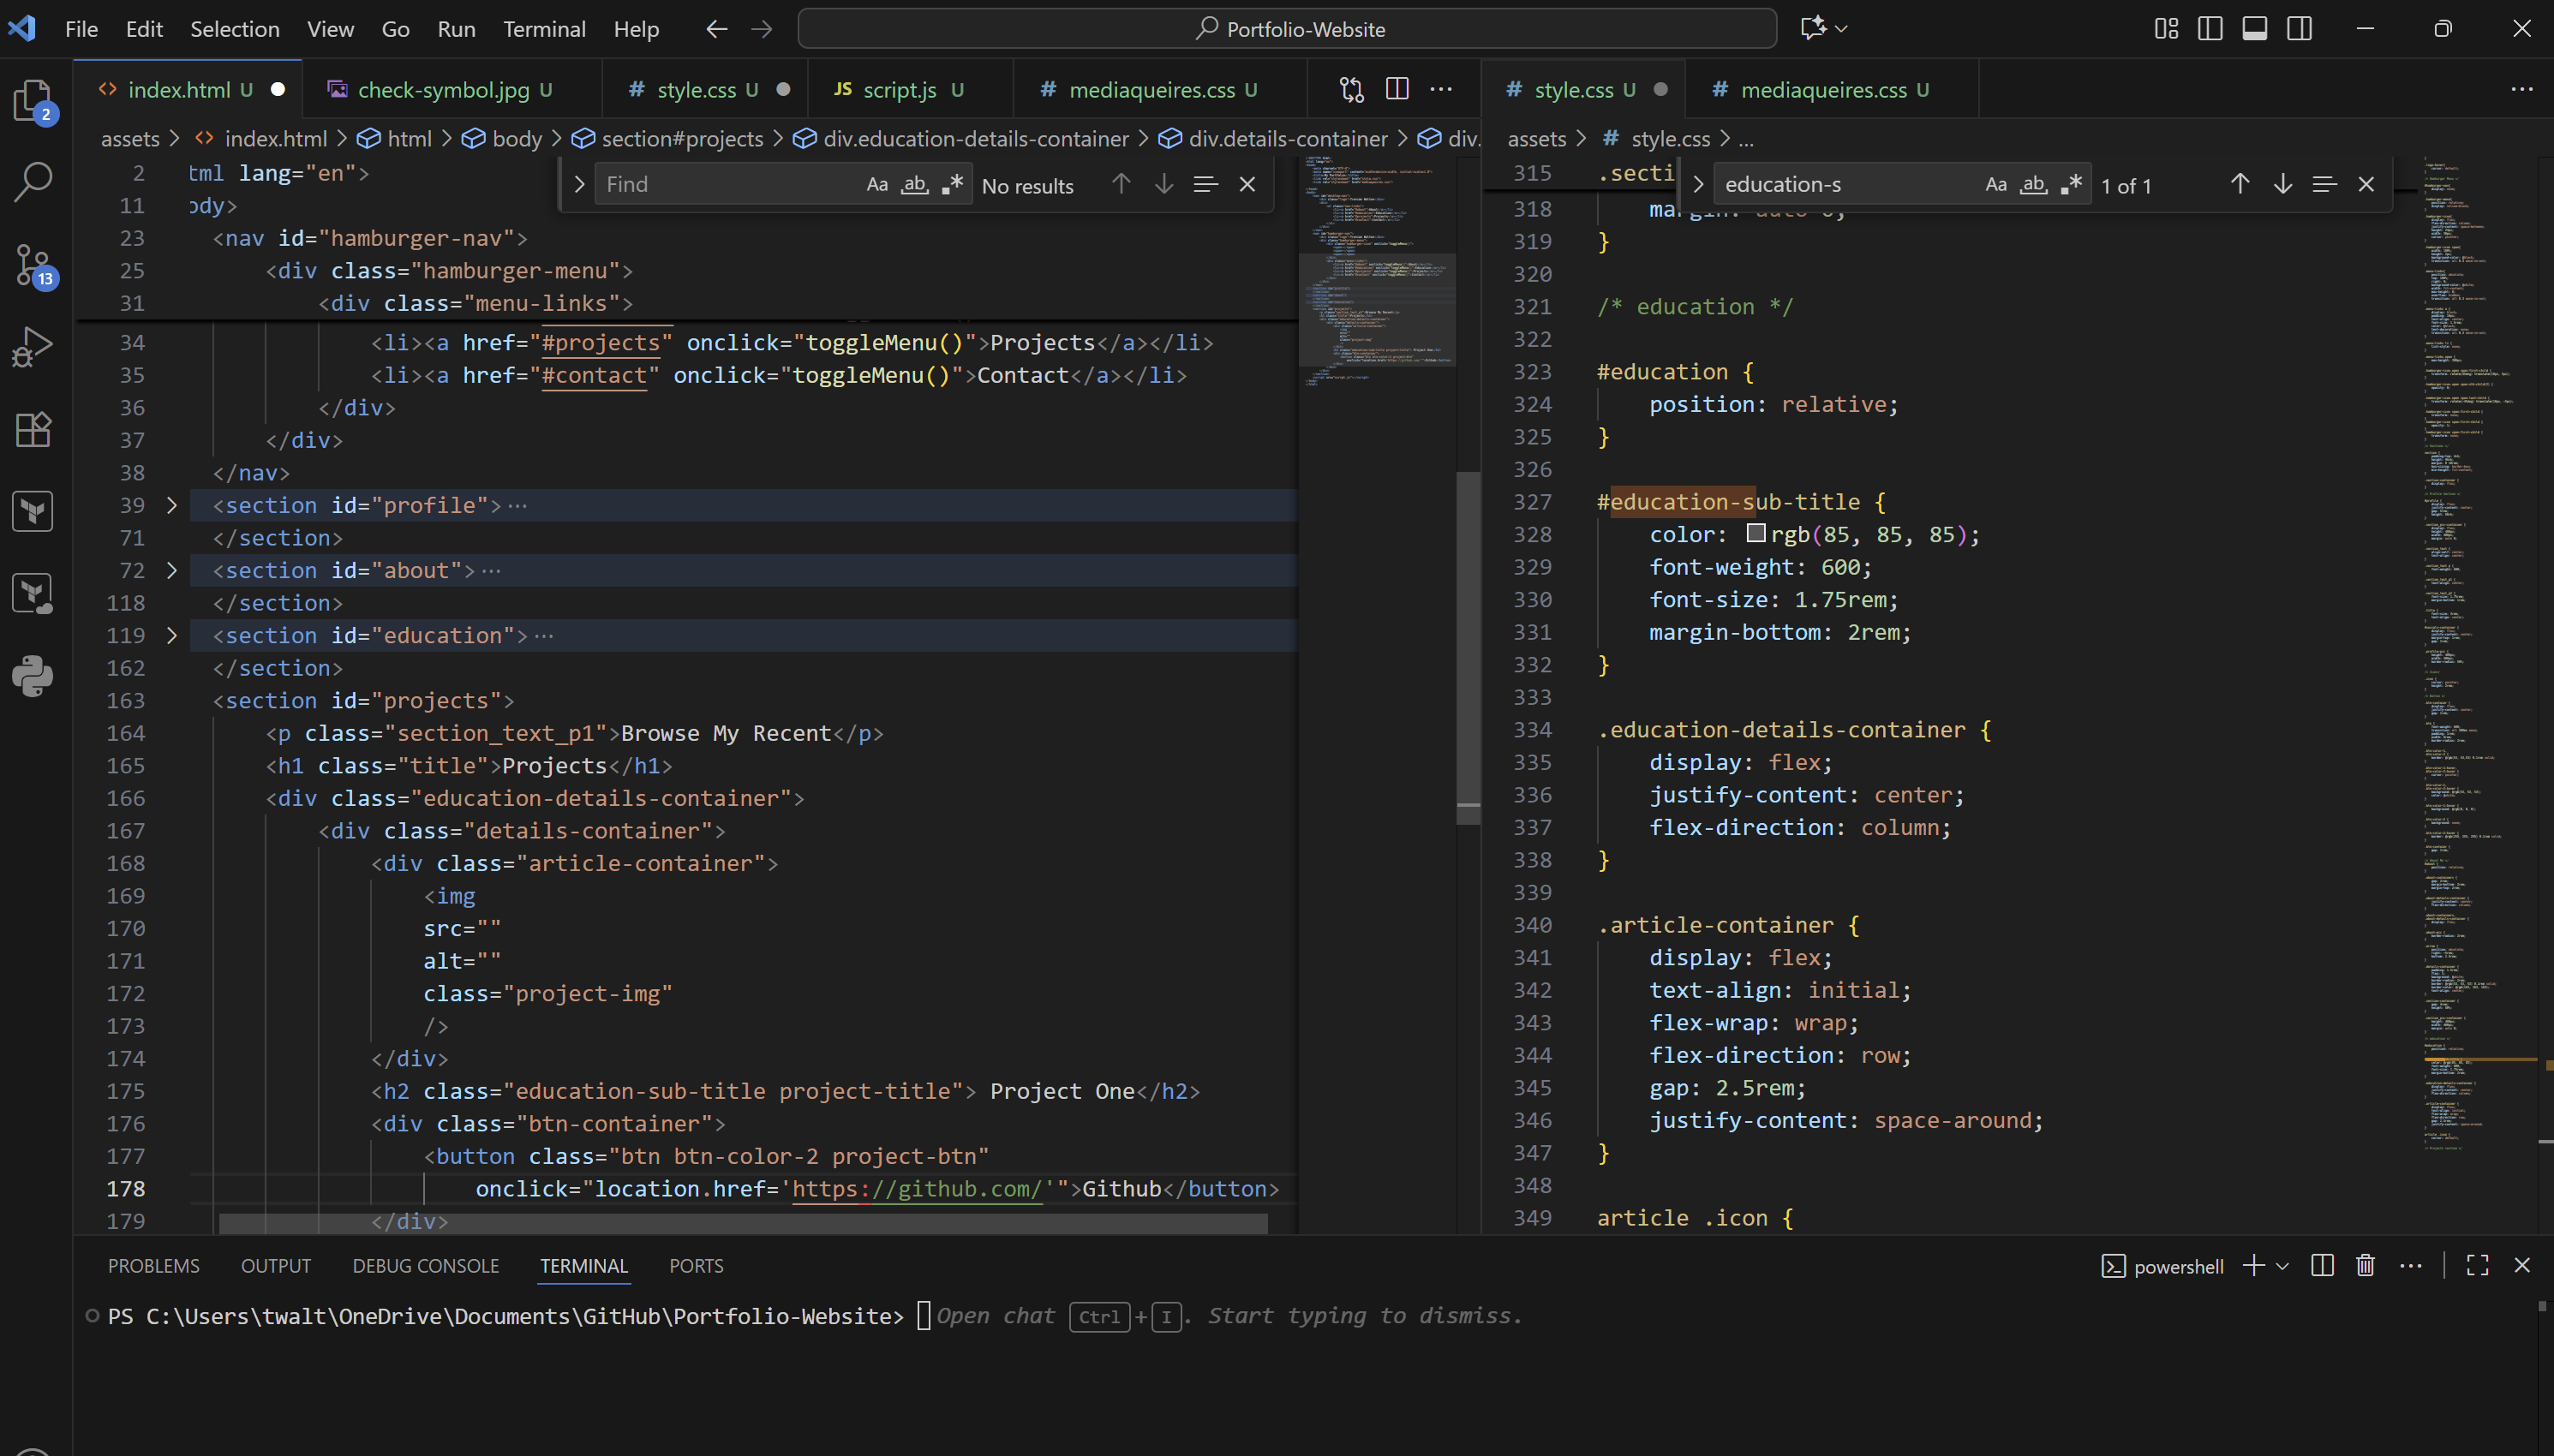The height and width of the screenshot is (1456, 2554).
Task: Expand the folded section id="profile" line
Action: click(x=172, y=506)
